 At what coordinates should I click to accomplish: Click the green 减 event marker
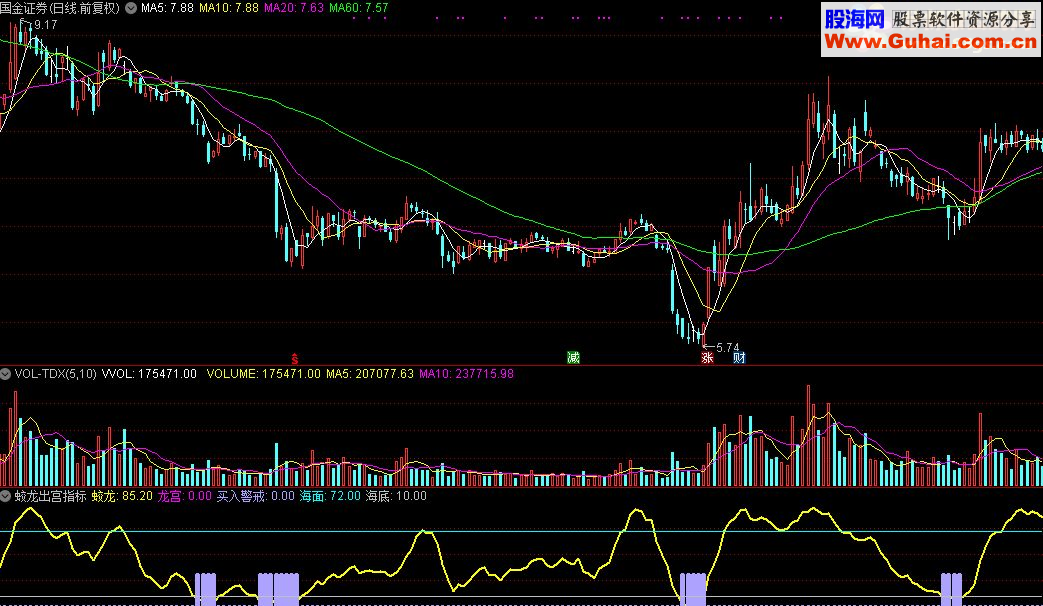573,358
